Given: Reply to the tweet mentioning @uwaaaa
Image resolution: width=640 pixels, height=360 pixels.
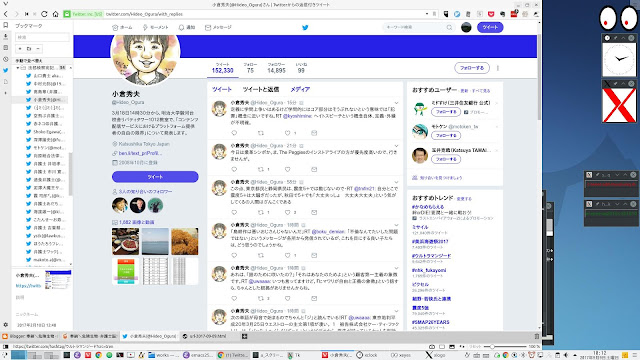Looking at the screenshot, I should tap(234, 298).
